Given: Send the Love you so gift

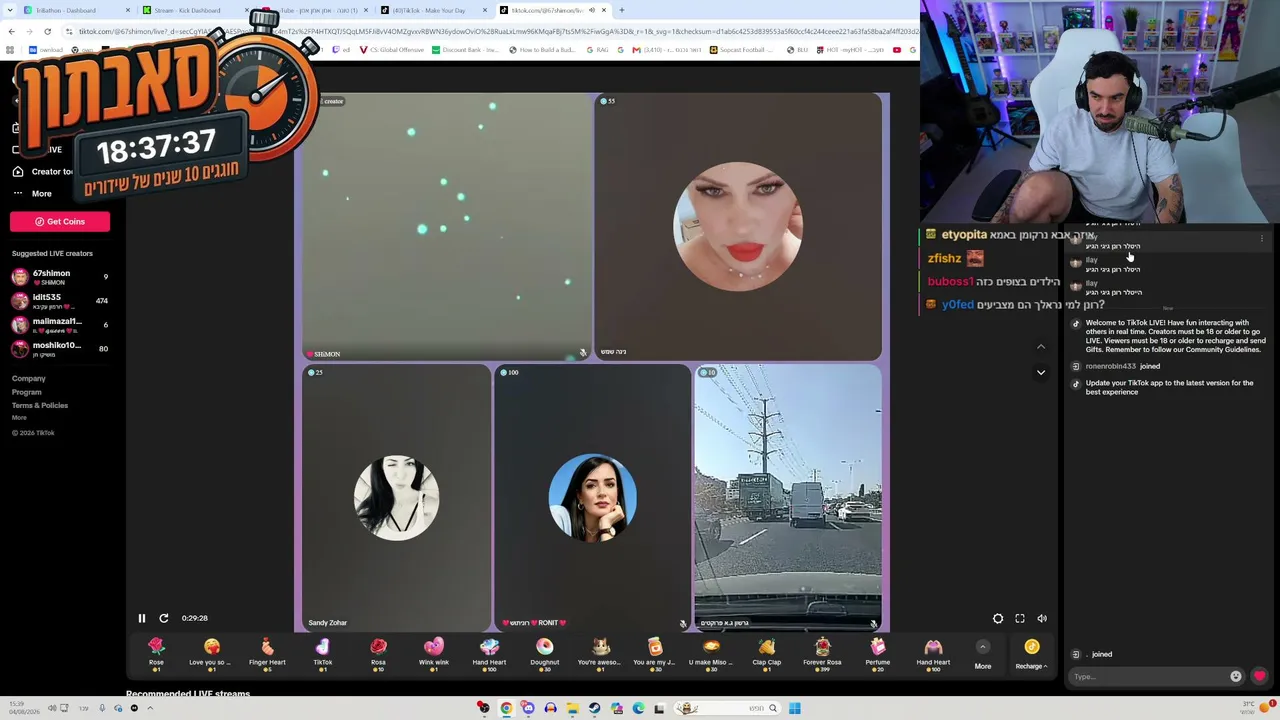Looking at the screenshot, I should pos(211,653).
